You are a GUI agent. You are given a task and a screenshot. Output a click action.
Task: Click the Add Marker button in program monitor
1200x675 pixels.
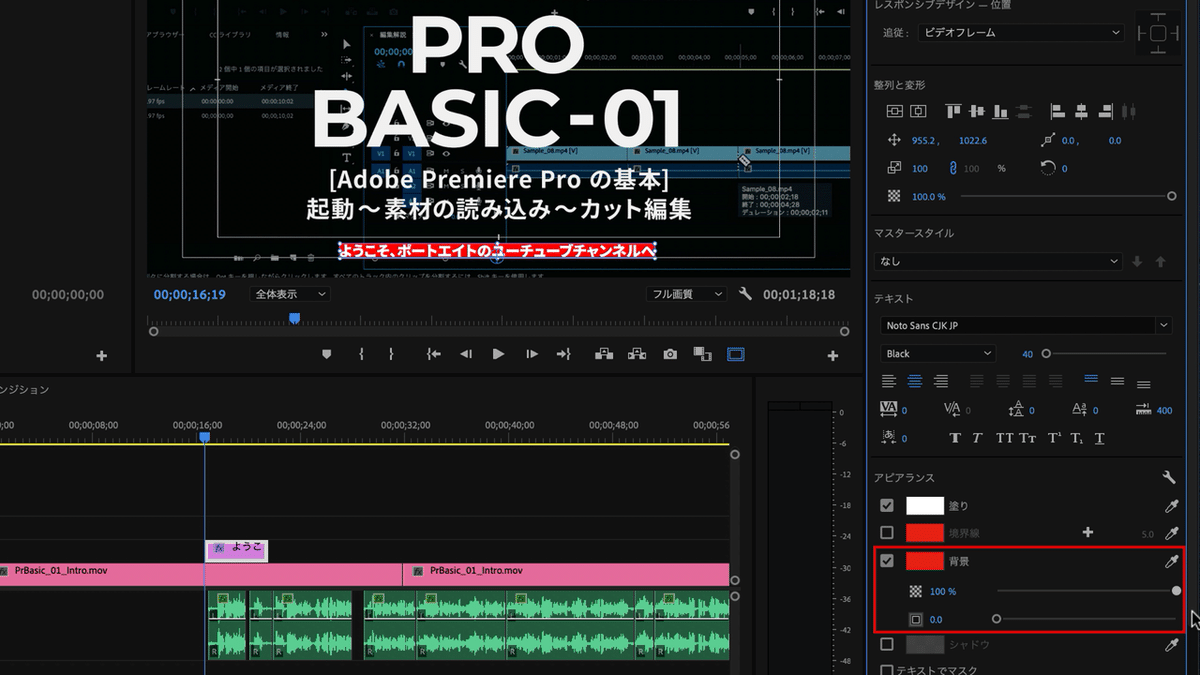[326, 354]
